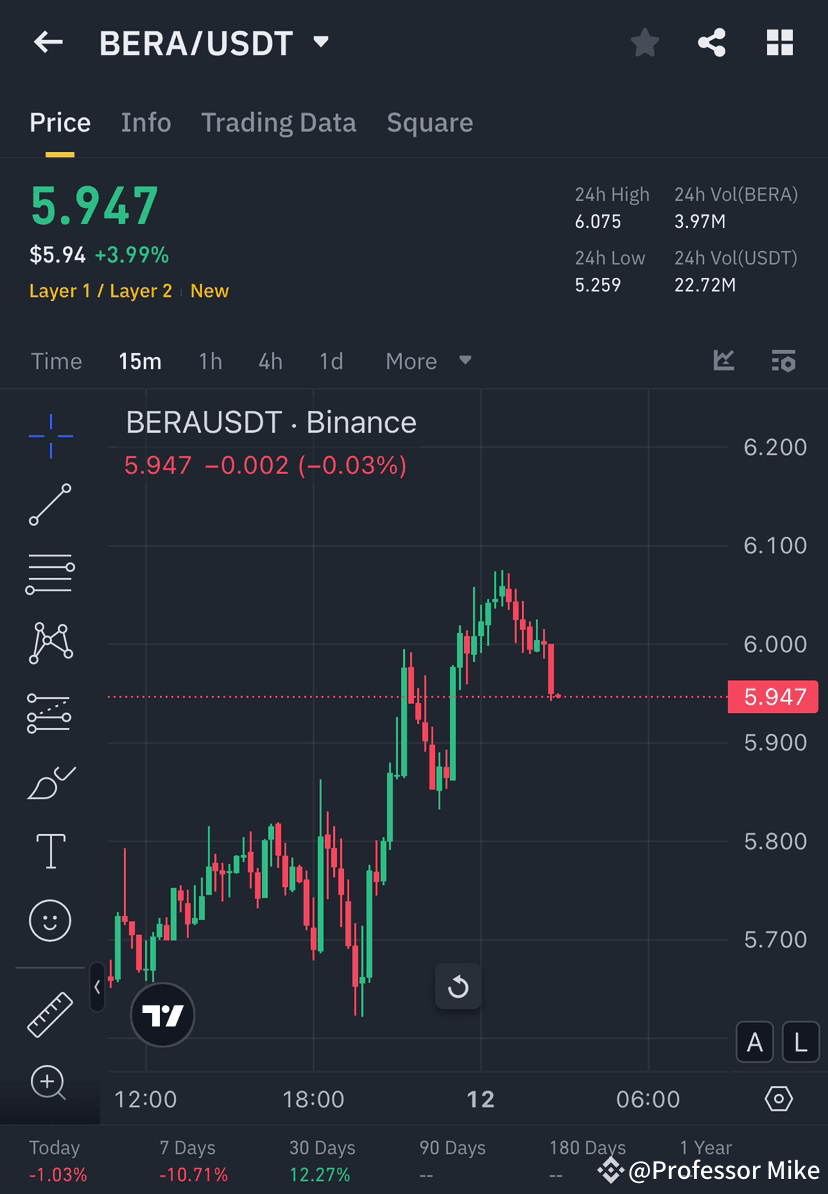Click the 5.947 price label tag

coord(773,697)
